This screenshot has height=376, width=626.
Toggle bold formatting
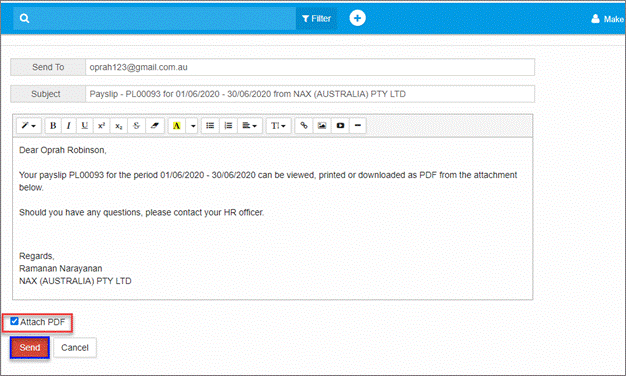(53, 126)
